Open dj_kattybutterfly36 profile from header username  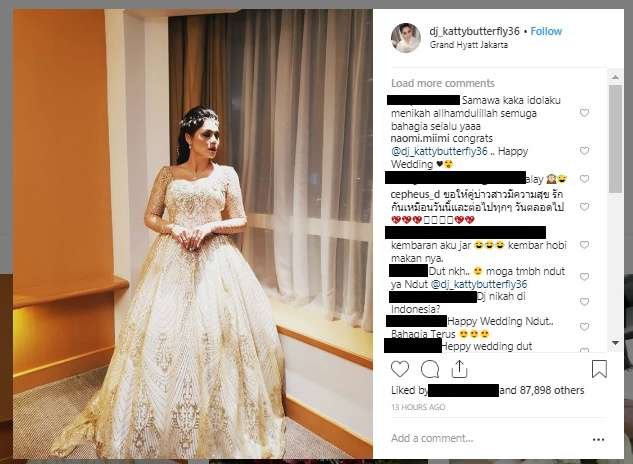(474, 31)
